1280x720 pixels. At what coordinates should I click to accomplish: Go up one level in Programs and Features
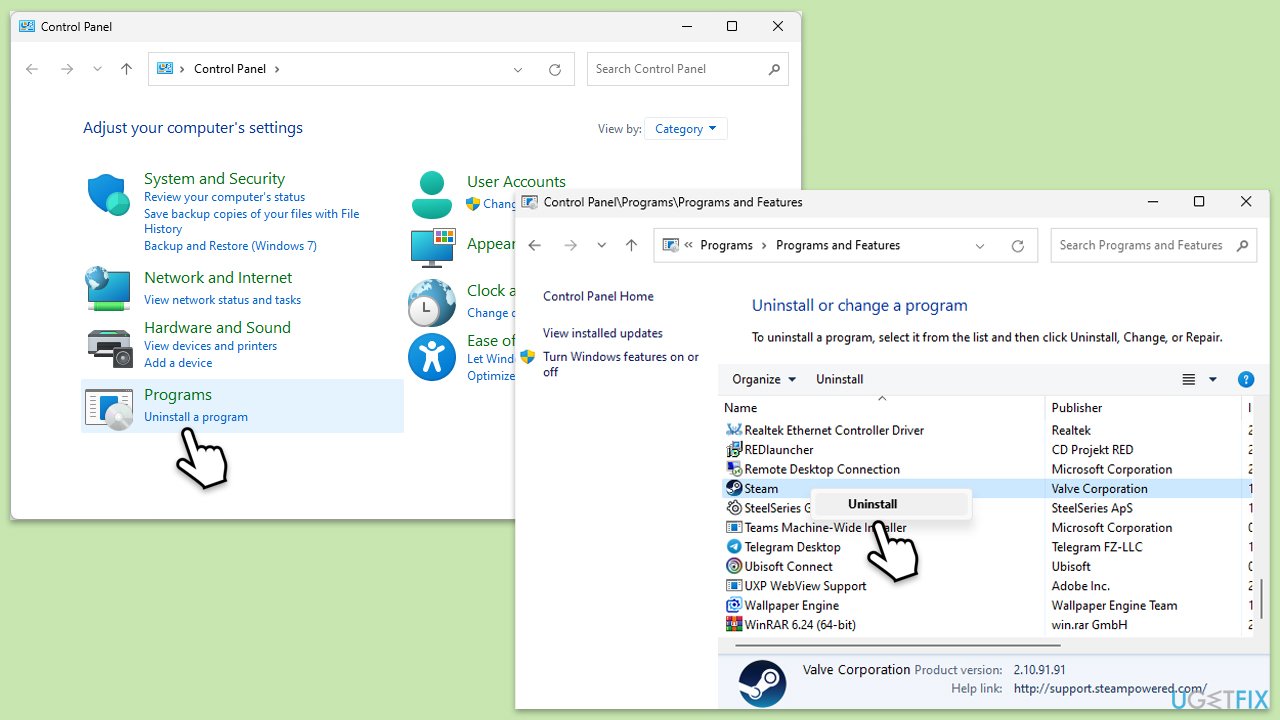click(x=631, y=246)
